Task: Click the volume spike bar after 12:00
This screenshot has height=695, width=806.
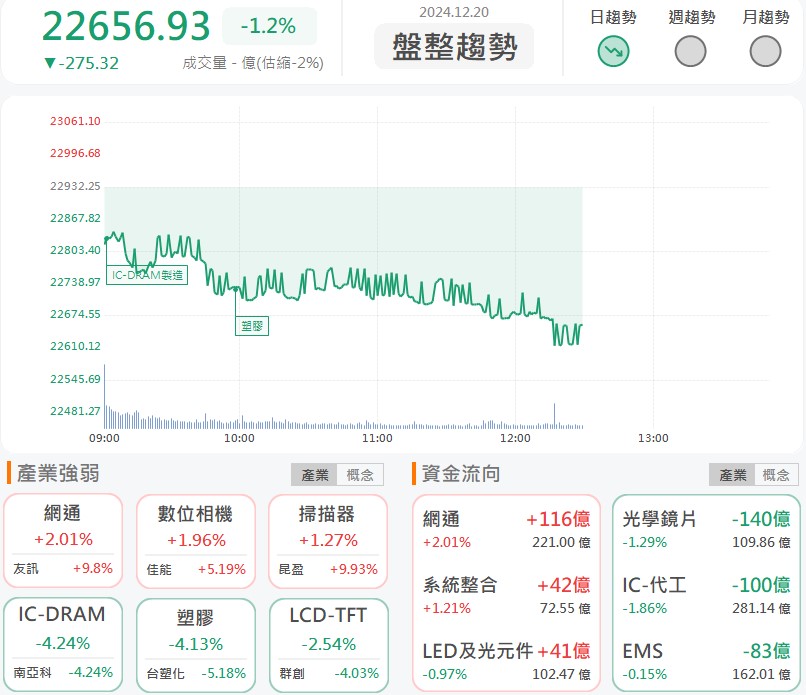Action: tap(555, 416)
